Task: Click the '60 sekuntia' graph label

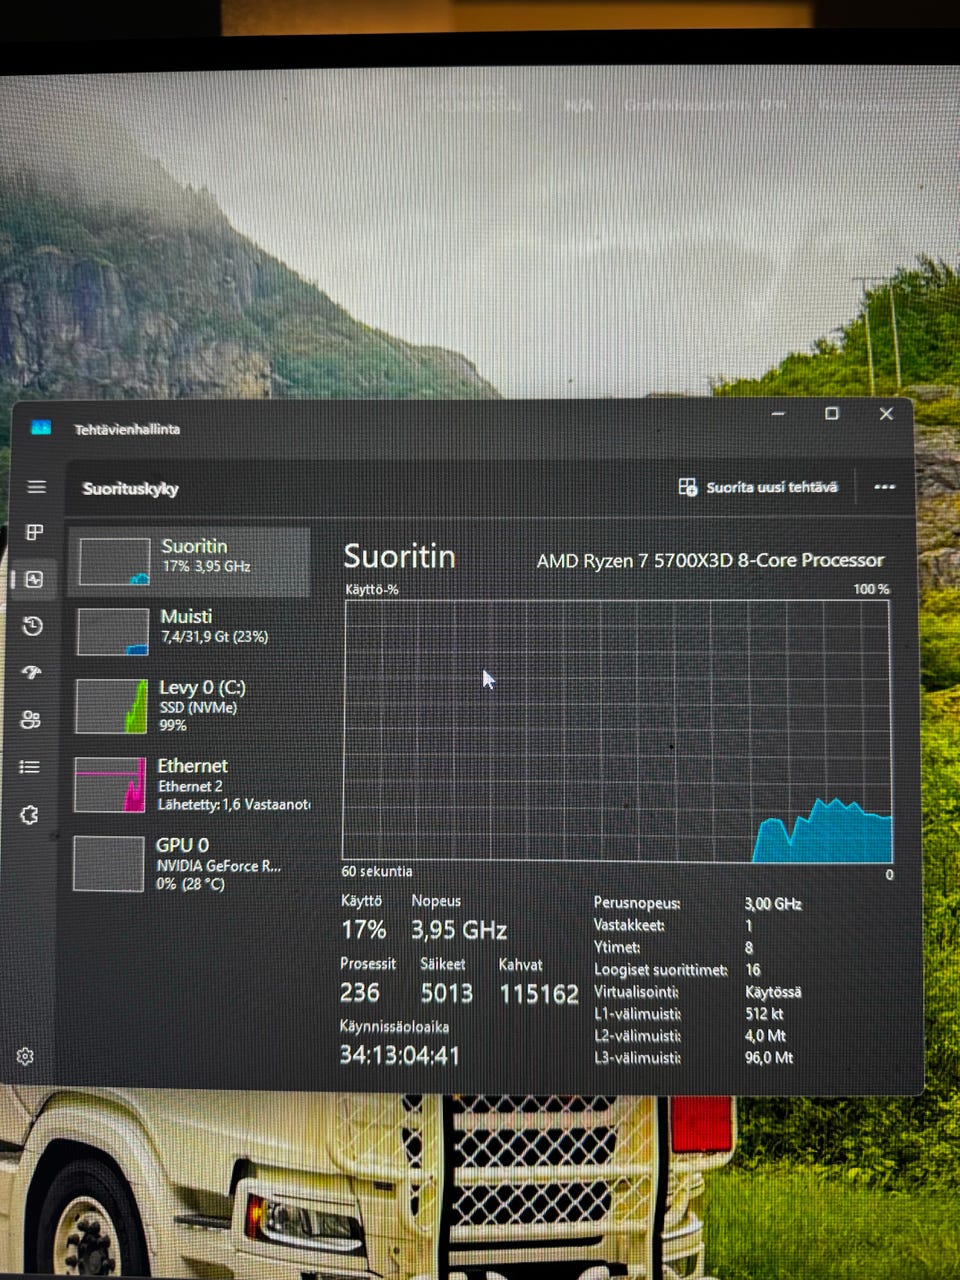Action: coord(376,872)
